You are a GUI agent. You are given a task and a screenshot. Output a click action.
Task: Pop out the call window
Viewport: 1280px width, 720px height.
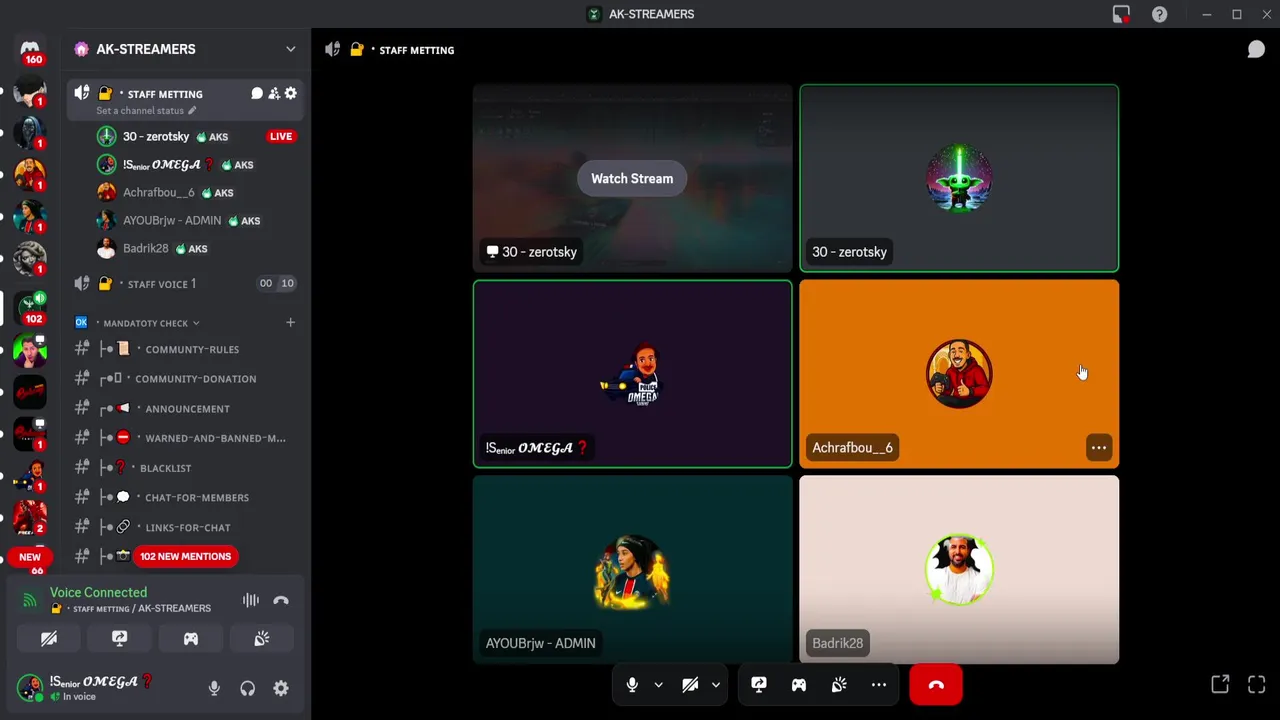[x=1220, y=684]
